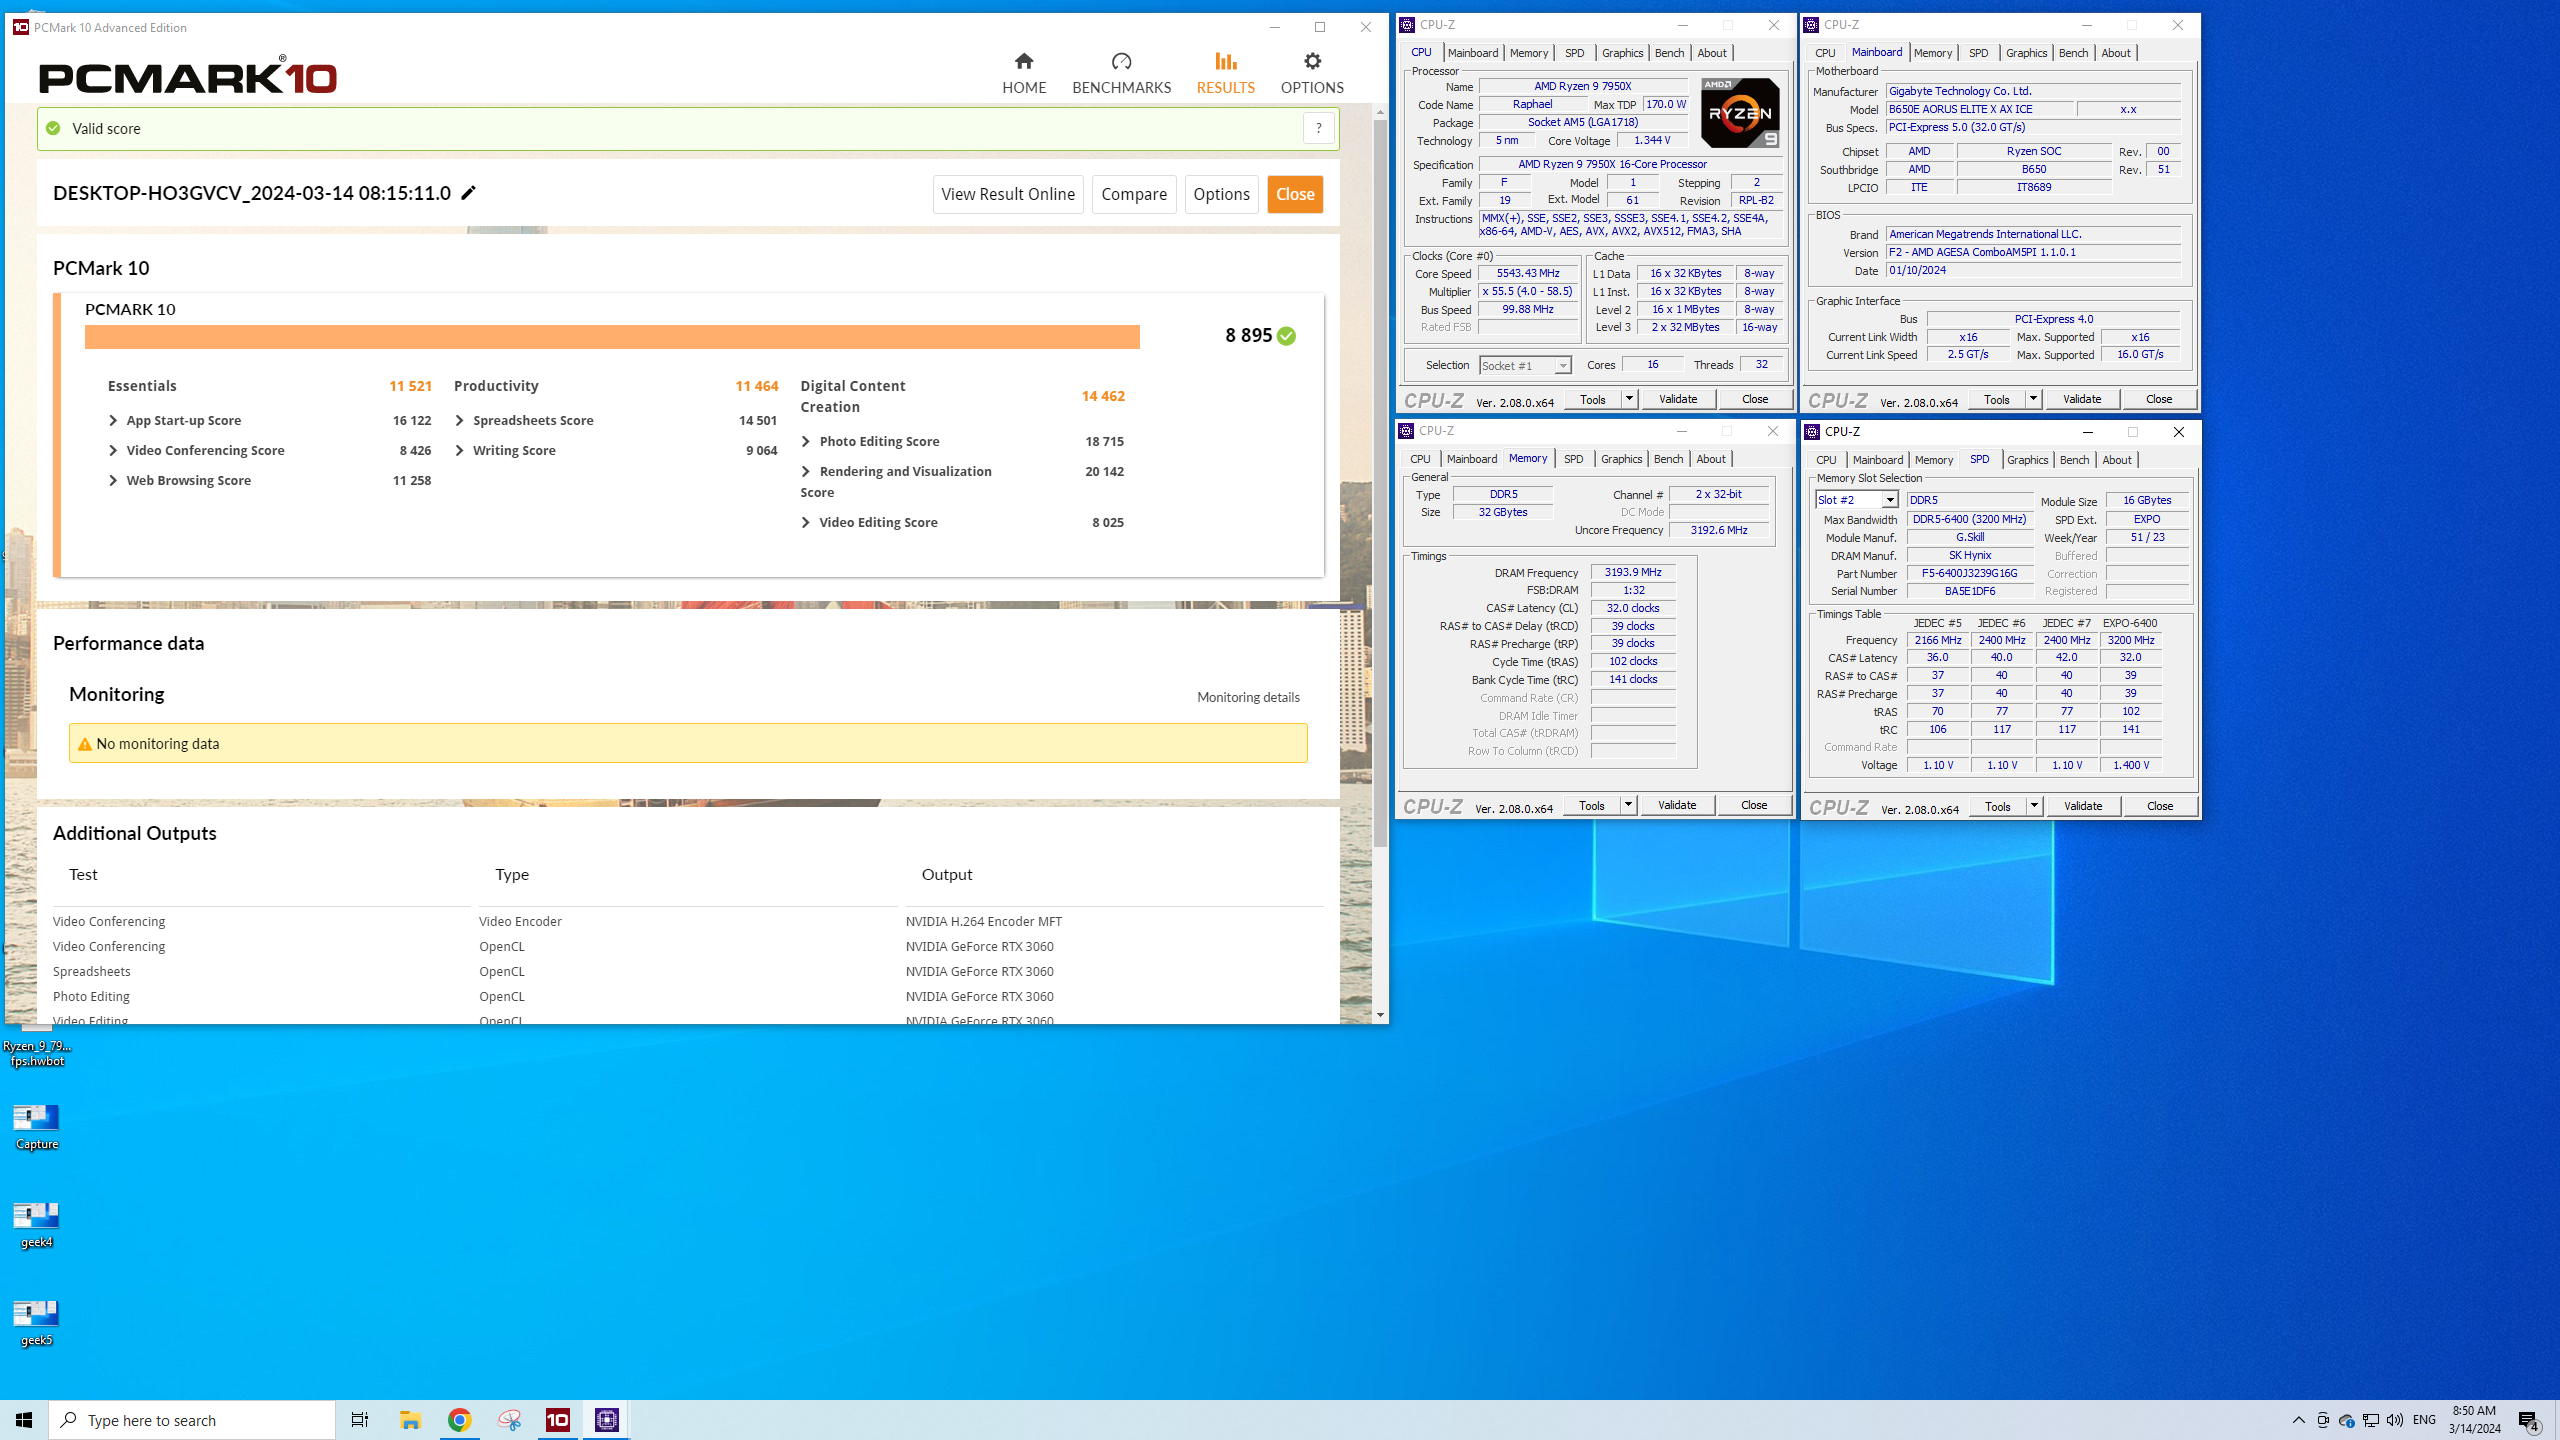The image size is (2560, 1440).
Task: Expand Video Conferencing Score details
Action: coord(113,451)
